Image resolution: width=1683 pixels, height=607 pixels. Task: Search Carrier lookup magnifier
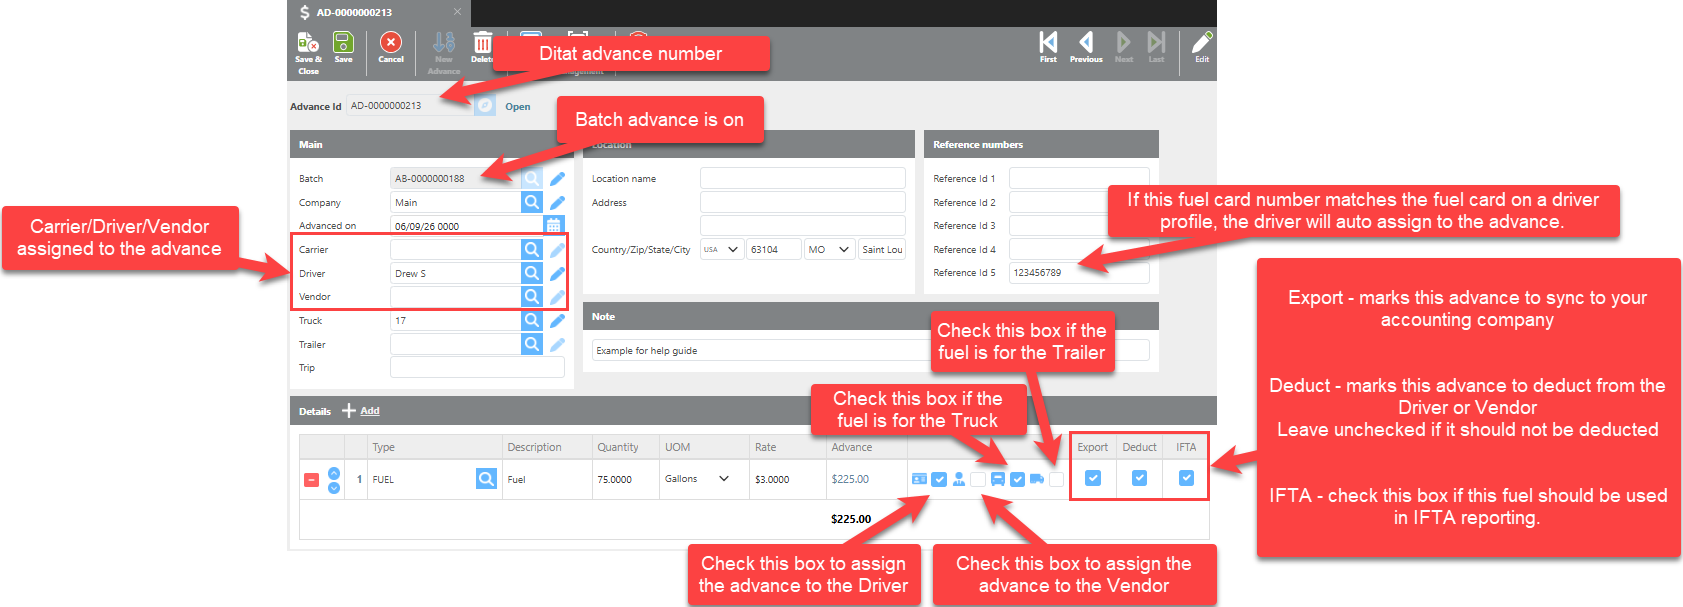pos(532,249)
